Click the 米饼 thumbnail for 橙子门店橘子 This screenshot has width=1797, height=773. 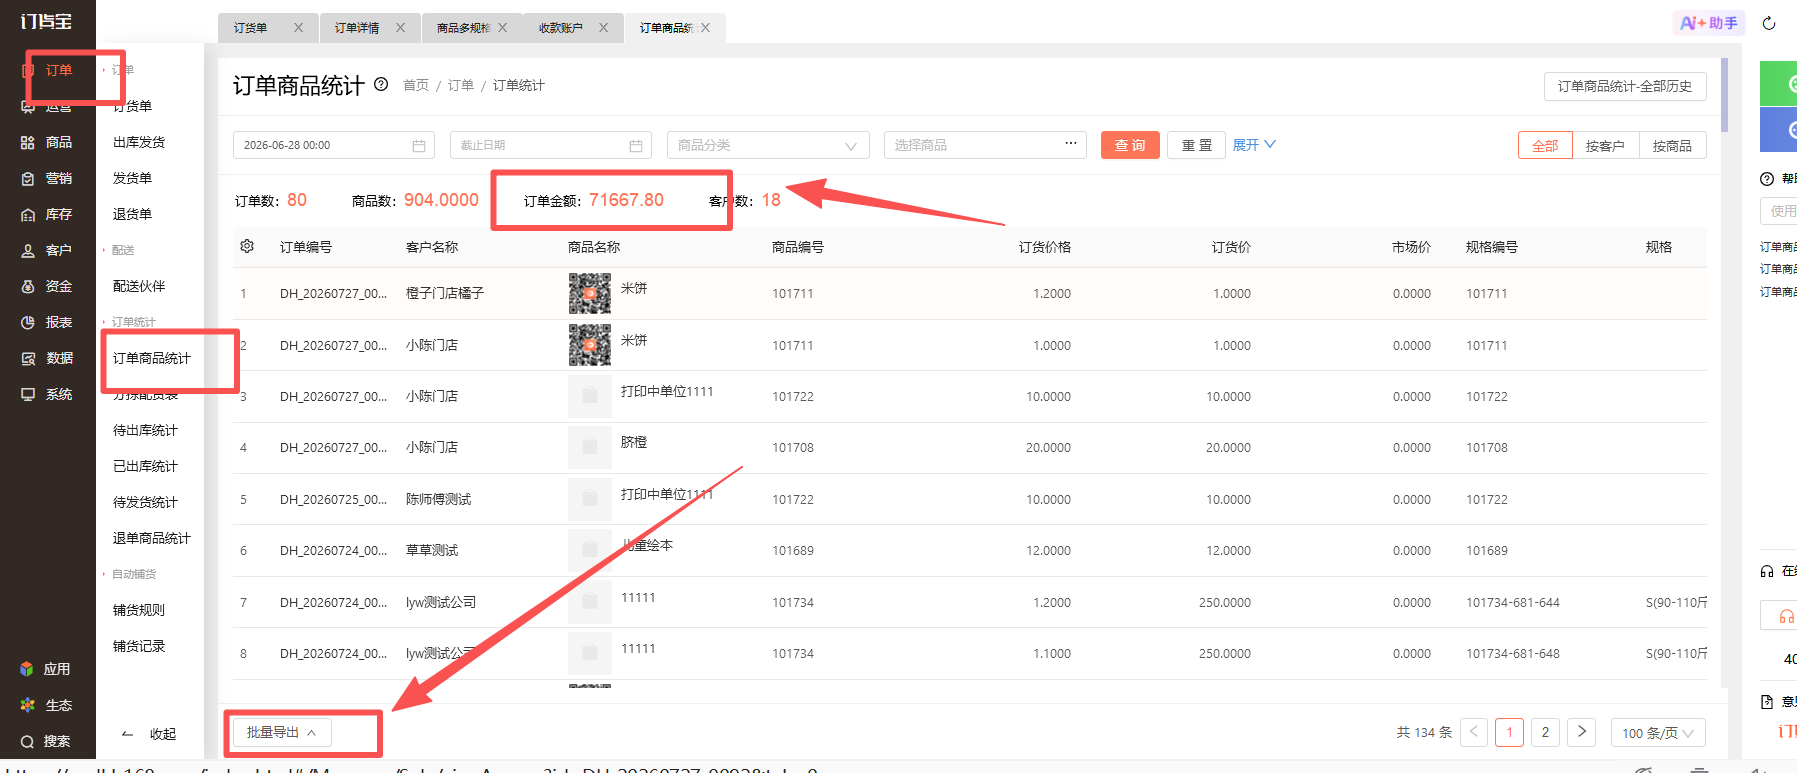coord(590,293)
